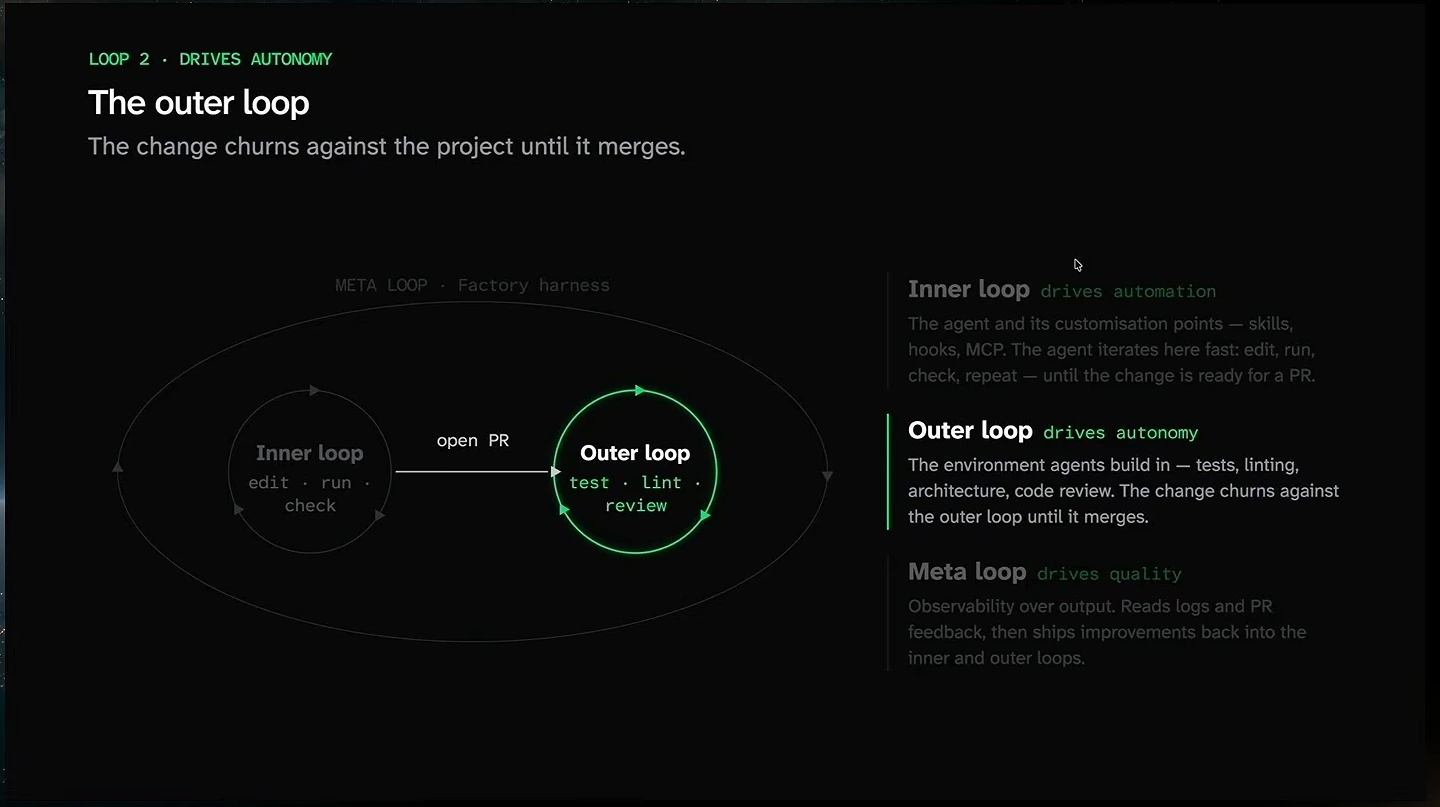Select the Meta loop heading in the sidebar
The width and height of the screenshot is (1440, 807).
(967, 572)
